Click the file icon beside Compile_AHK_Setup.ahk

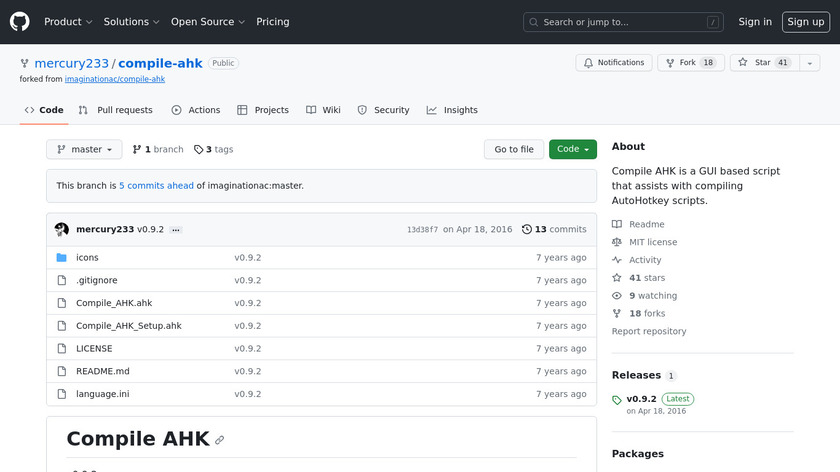click(x=62, y=326)
